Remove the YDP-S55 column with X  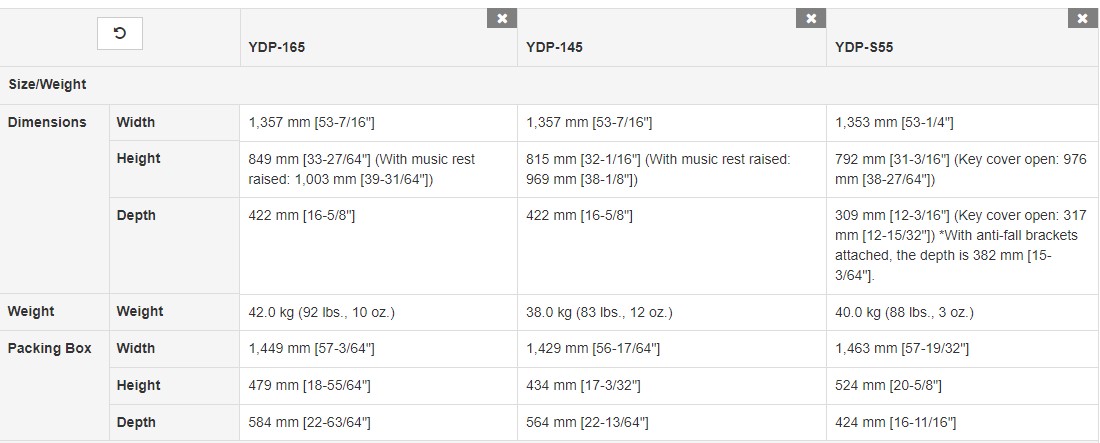click(1082, 19)
